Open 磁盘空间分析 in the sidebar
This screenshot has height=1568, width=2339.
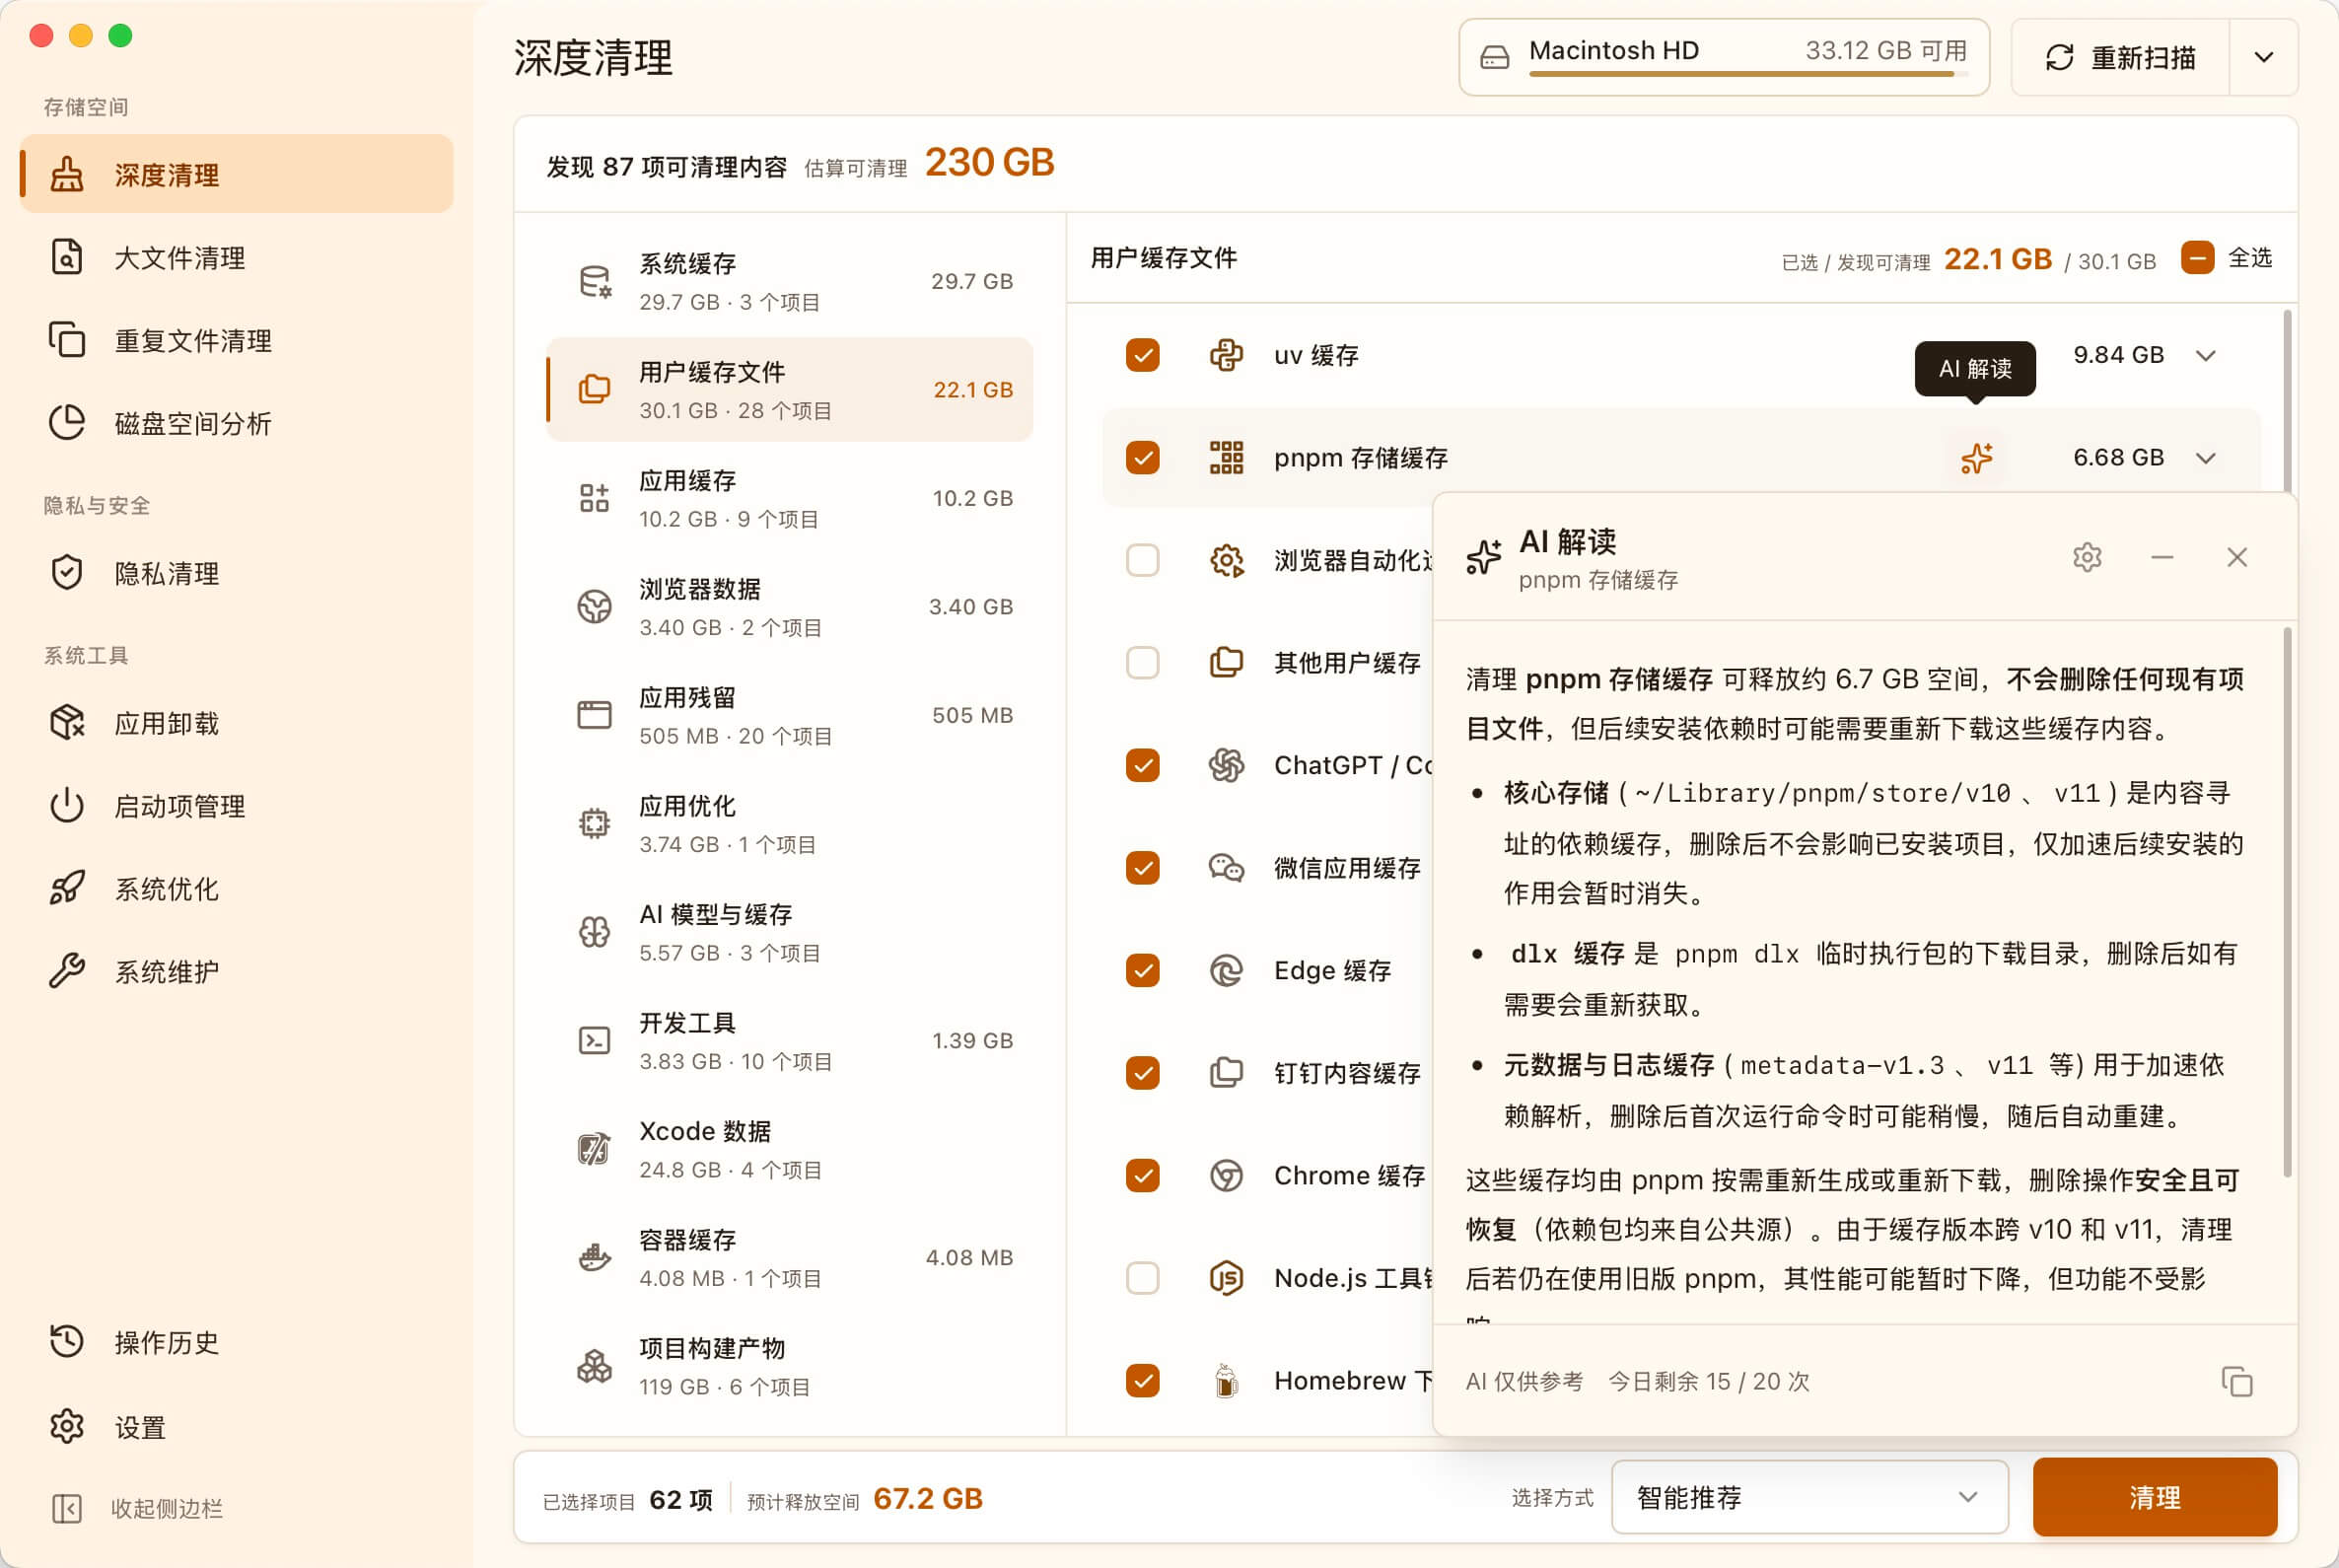point(236,423)
